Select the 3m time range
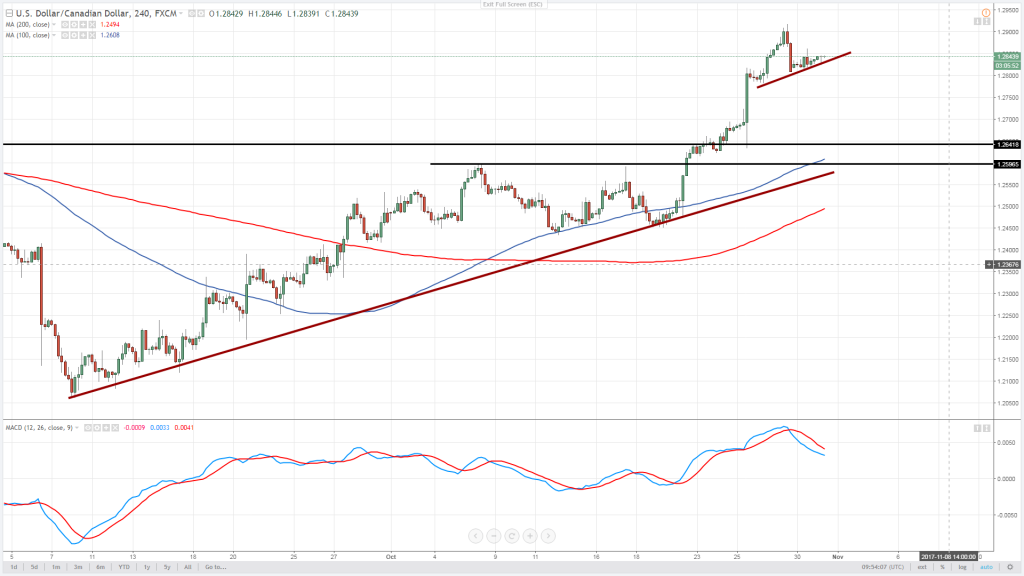Image resolution: width=1024 pixels, height=576 pixels. [78, 567]
